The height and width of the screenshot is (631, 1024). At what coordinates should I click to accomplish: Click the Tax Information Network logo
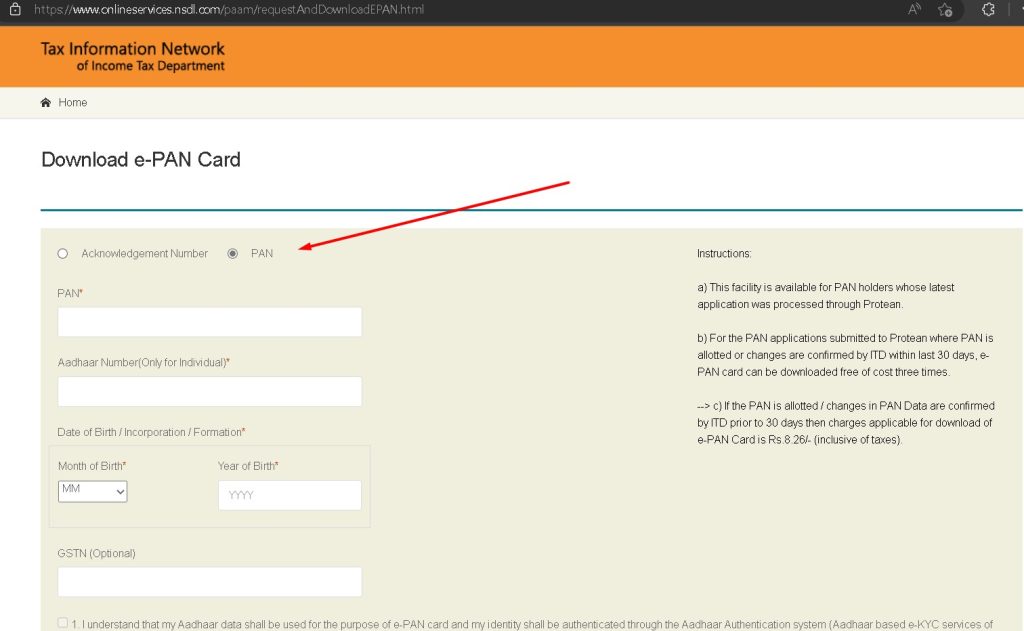[x=131, y=56]
